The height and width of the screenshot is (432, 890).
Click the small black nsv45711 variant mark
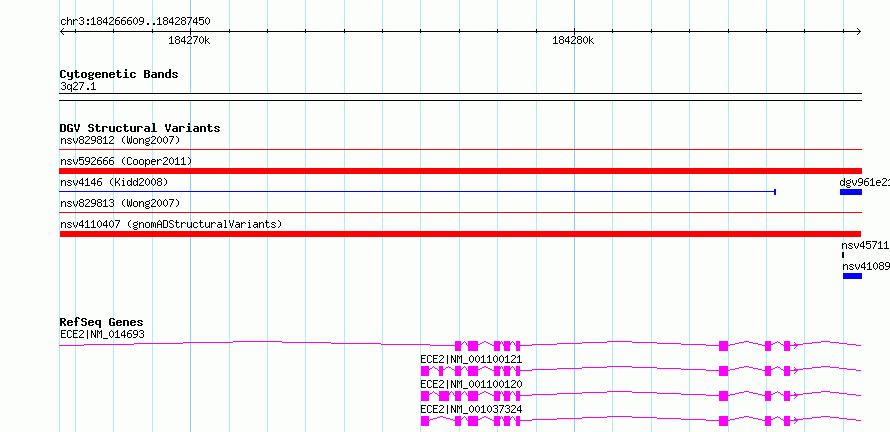843,255
